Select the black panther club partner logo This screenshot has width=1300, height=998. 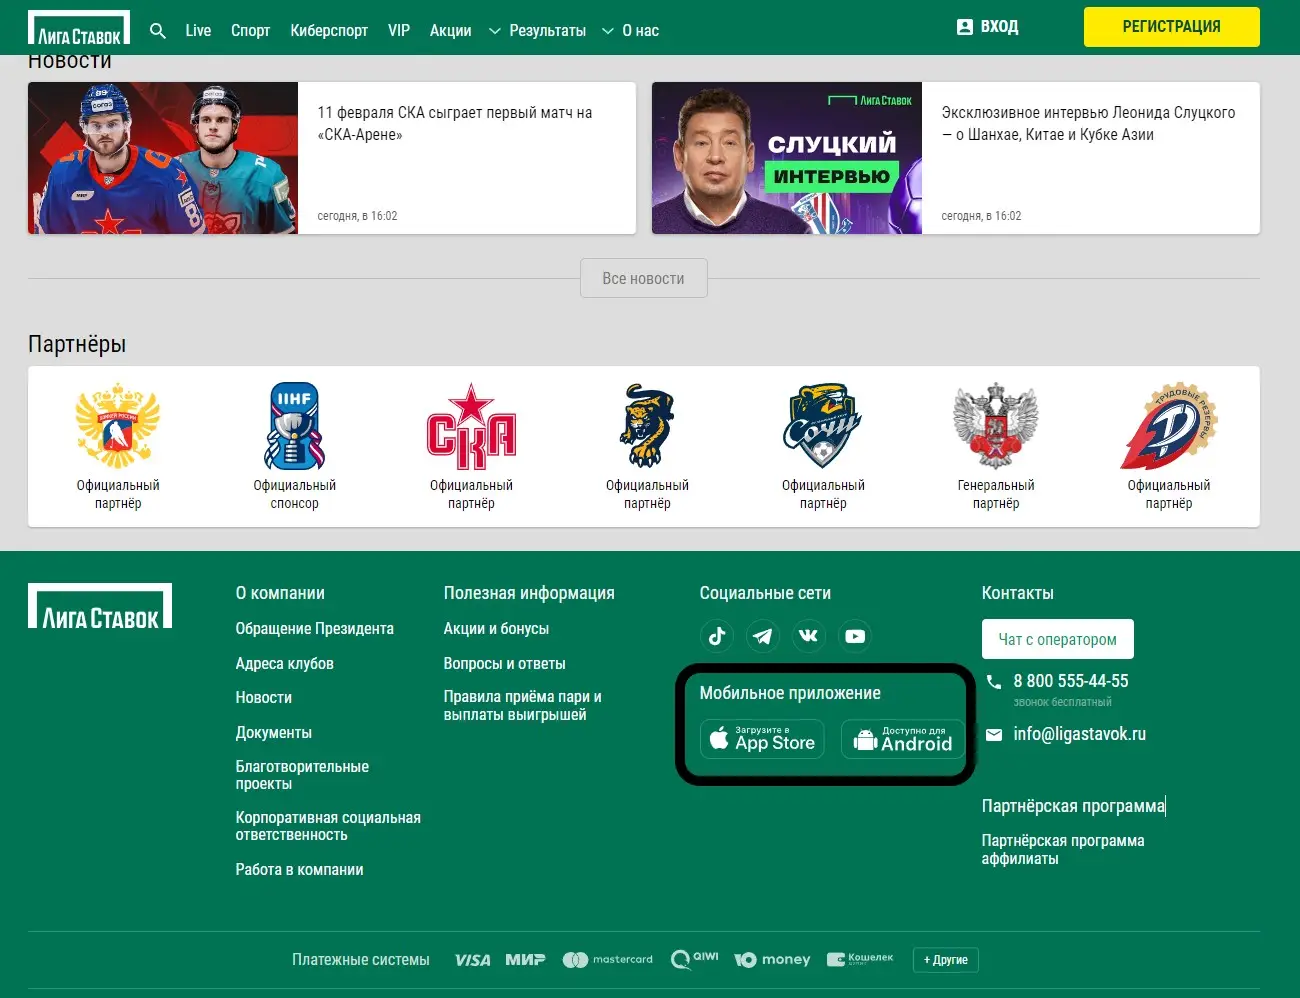coord(647,426)
